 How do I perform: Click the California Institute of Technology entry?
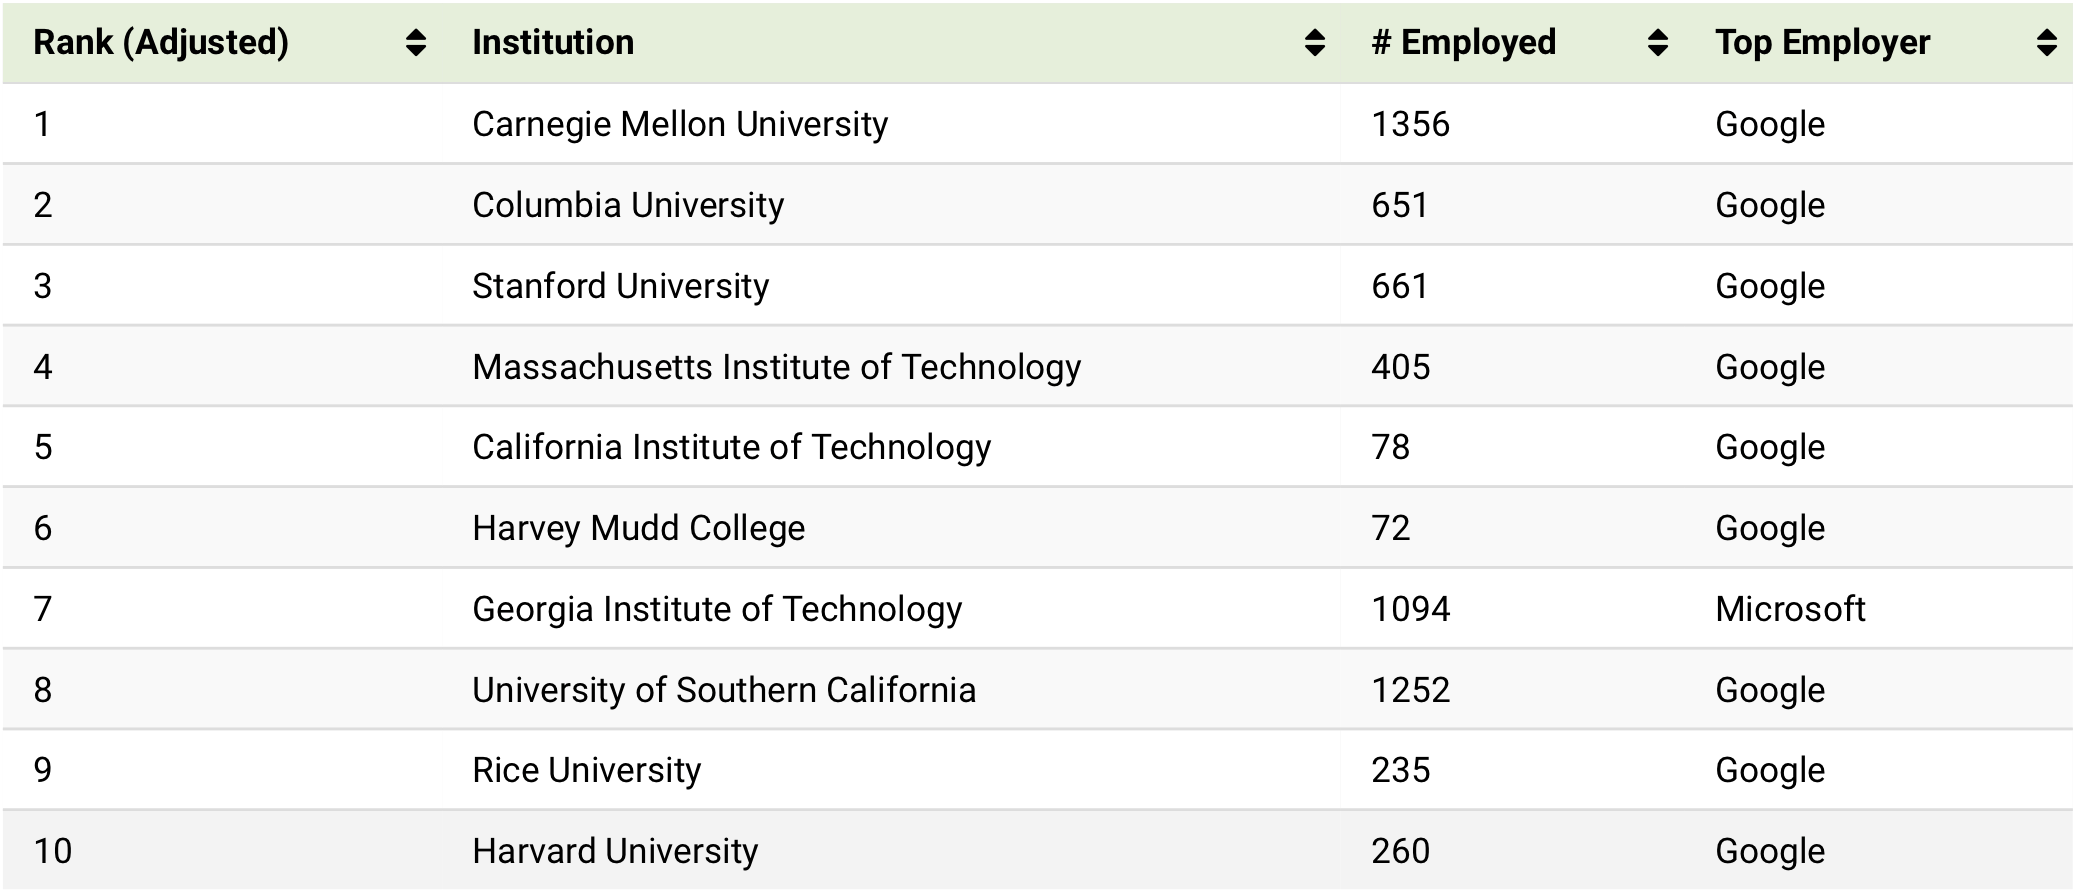(x=731, y=447)
